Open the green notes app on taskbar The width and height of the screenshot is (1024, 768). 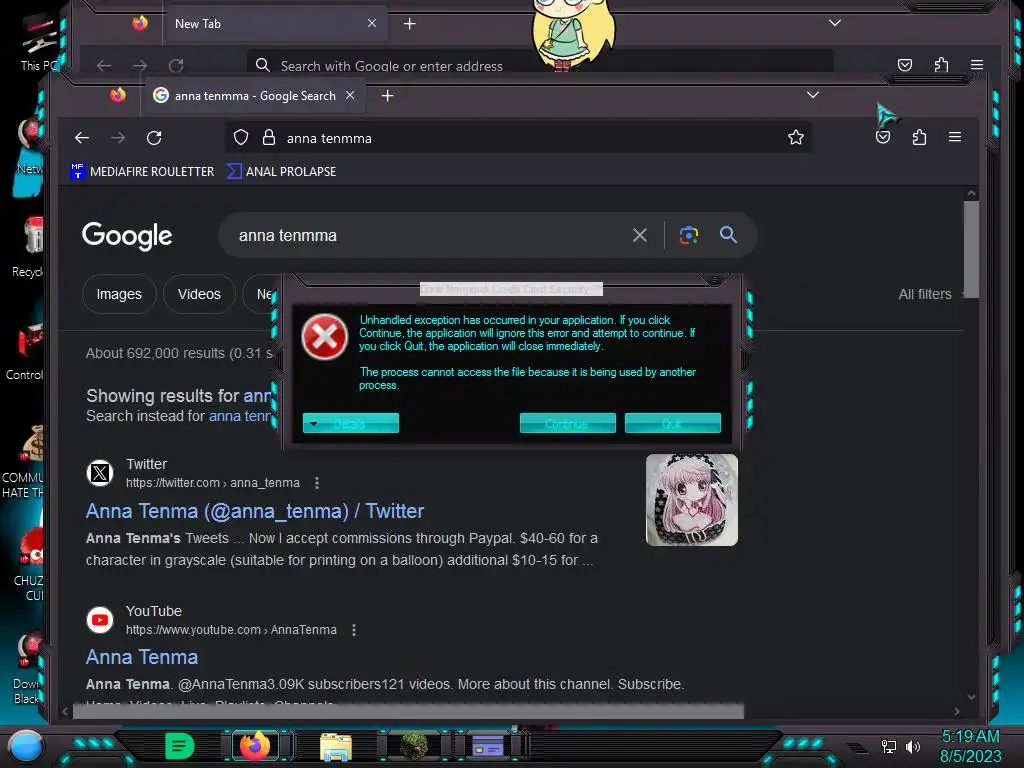tap(180, 746)
